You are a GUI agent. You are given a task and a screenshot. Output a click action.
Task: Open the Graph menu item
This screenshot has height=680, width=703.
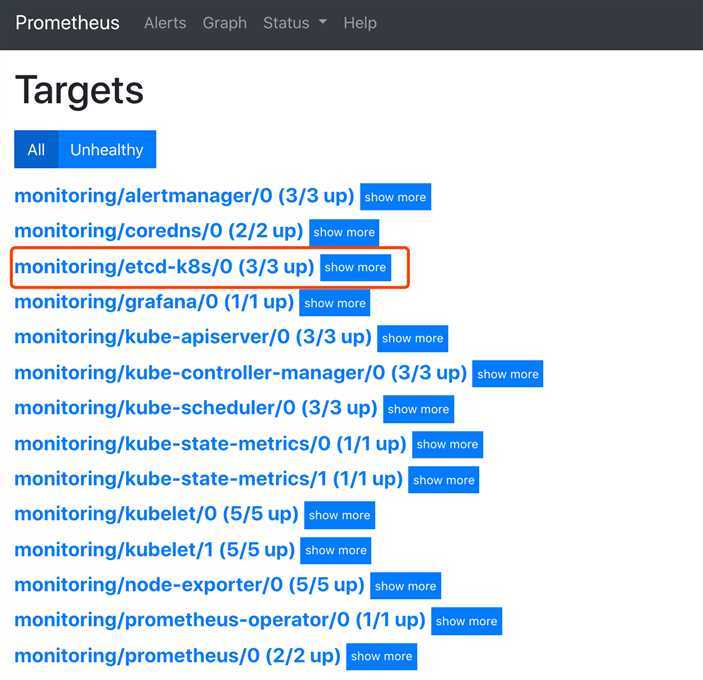tap(225, 23)
